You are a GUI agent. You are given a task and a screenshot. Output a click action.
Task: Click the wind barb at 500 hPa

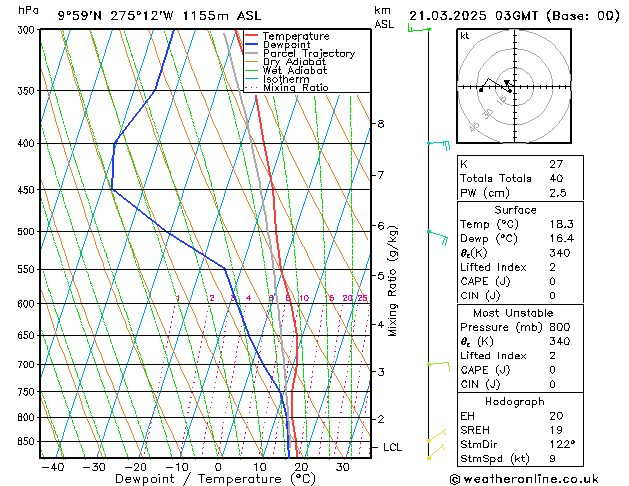438,237
